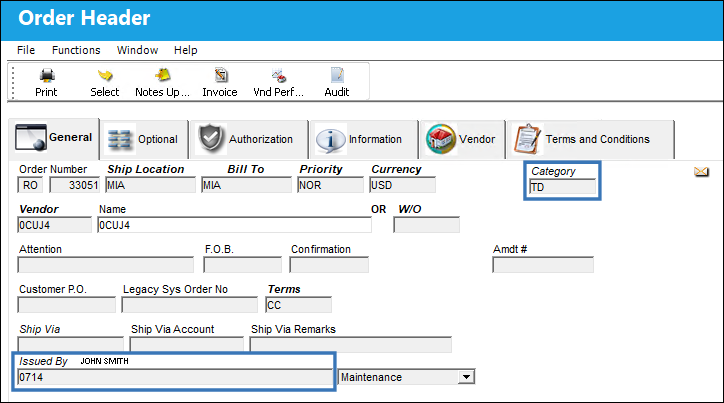
Task: Switch to the General tab
Action: tap(54, 138)
